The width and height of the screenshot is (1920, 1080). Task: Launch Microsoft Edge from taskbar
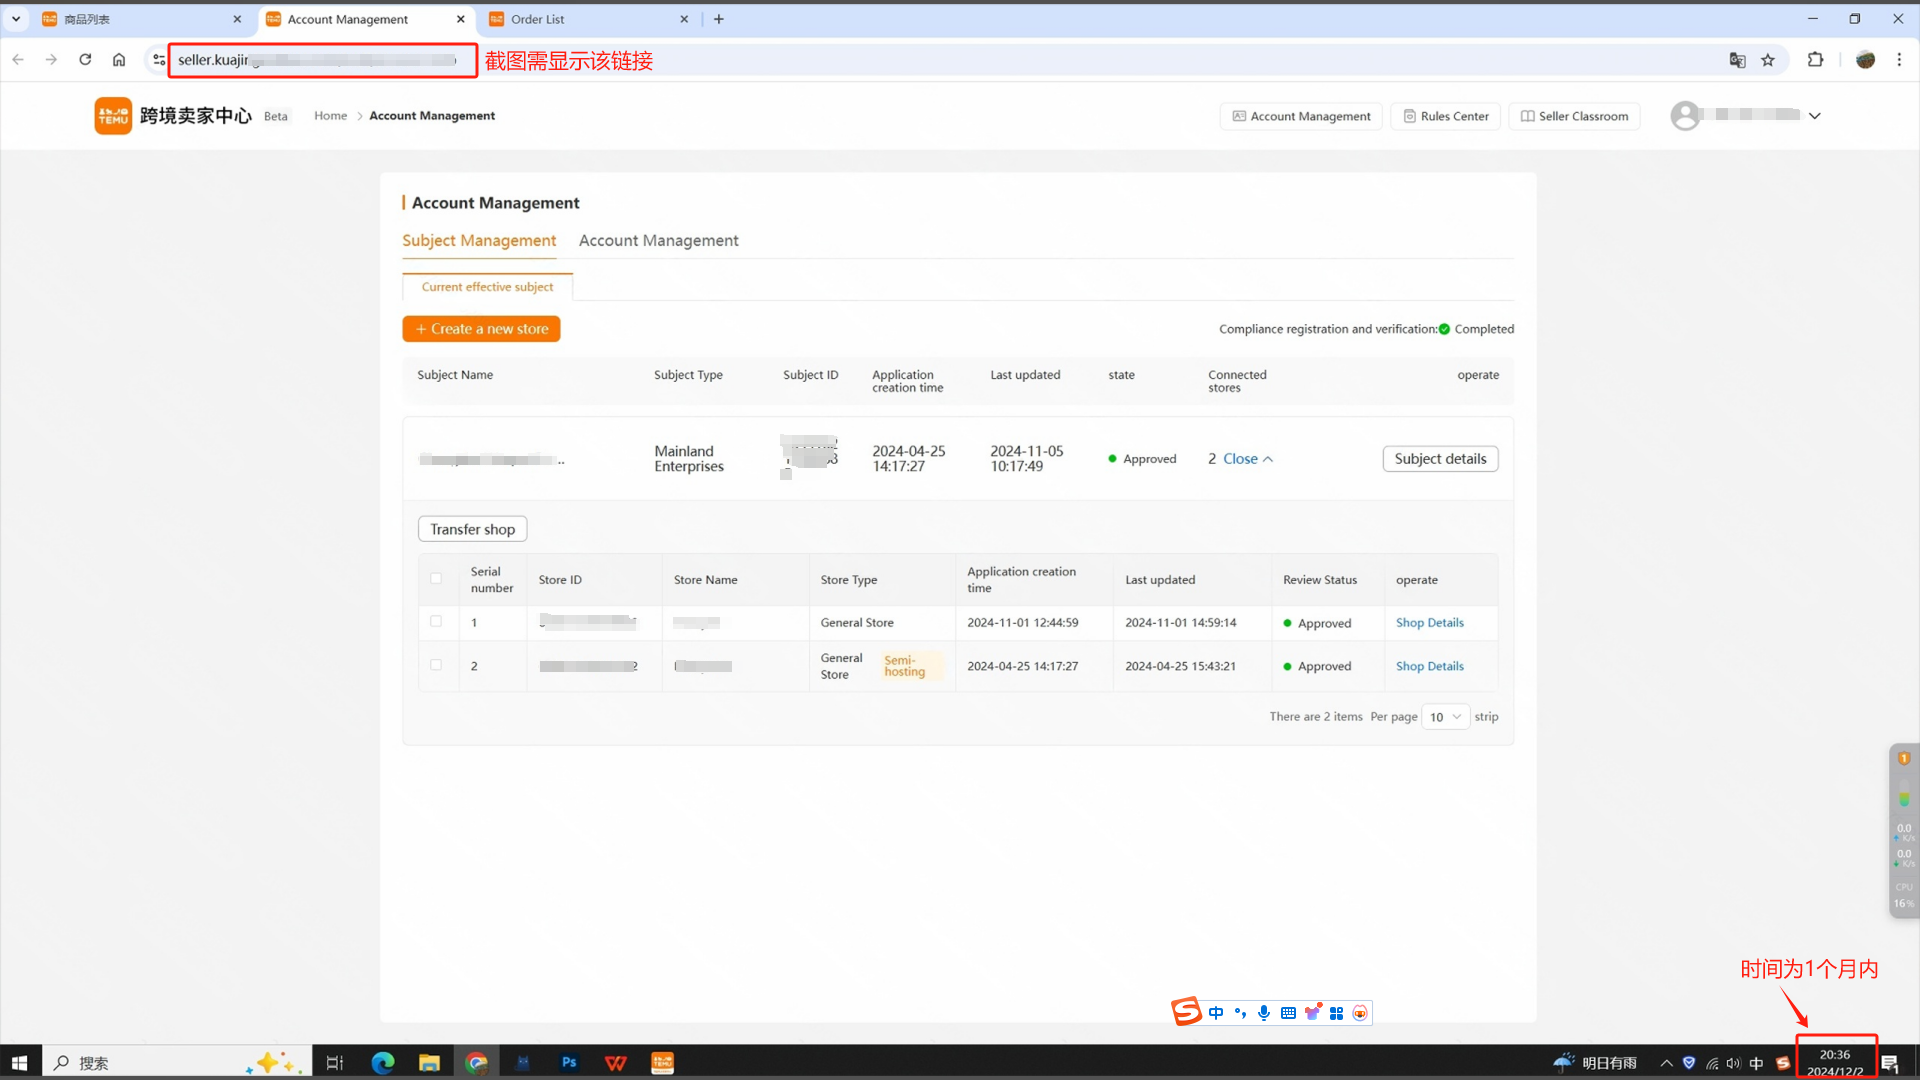(x=382, y=1062)
